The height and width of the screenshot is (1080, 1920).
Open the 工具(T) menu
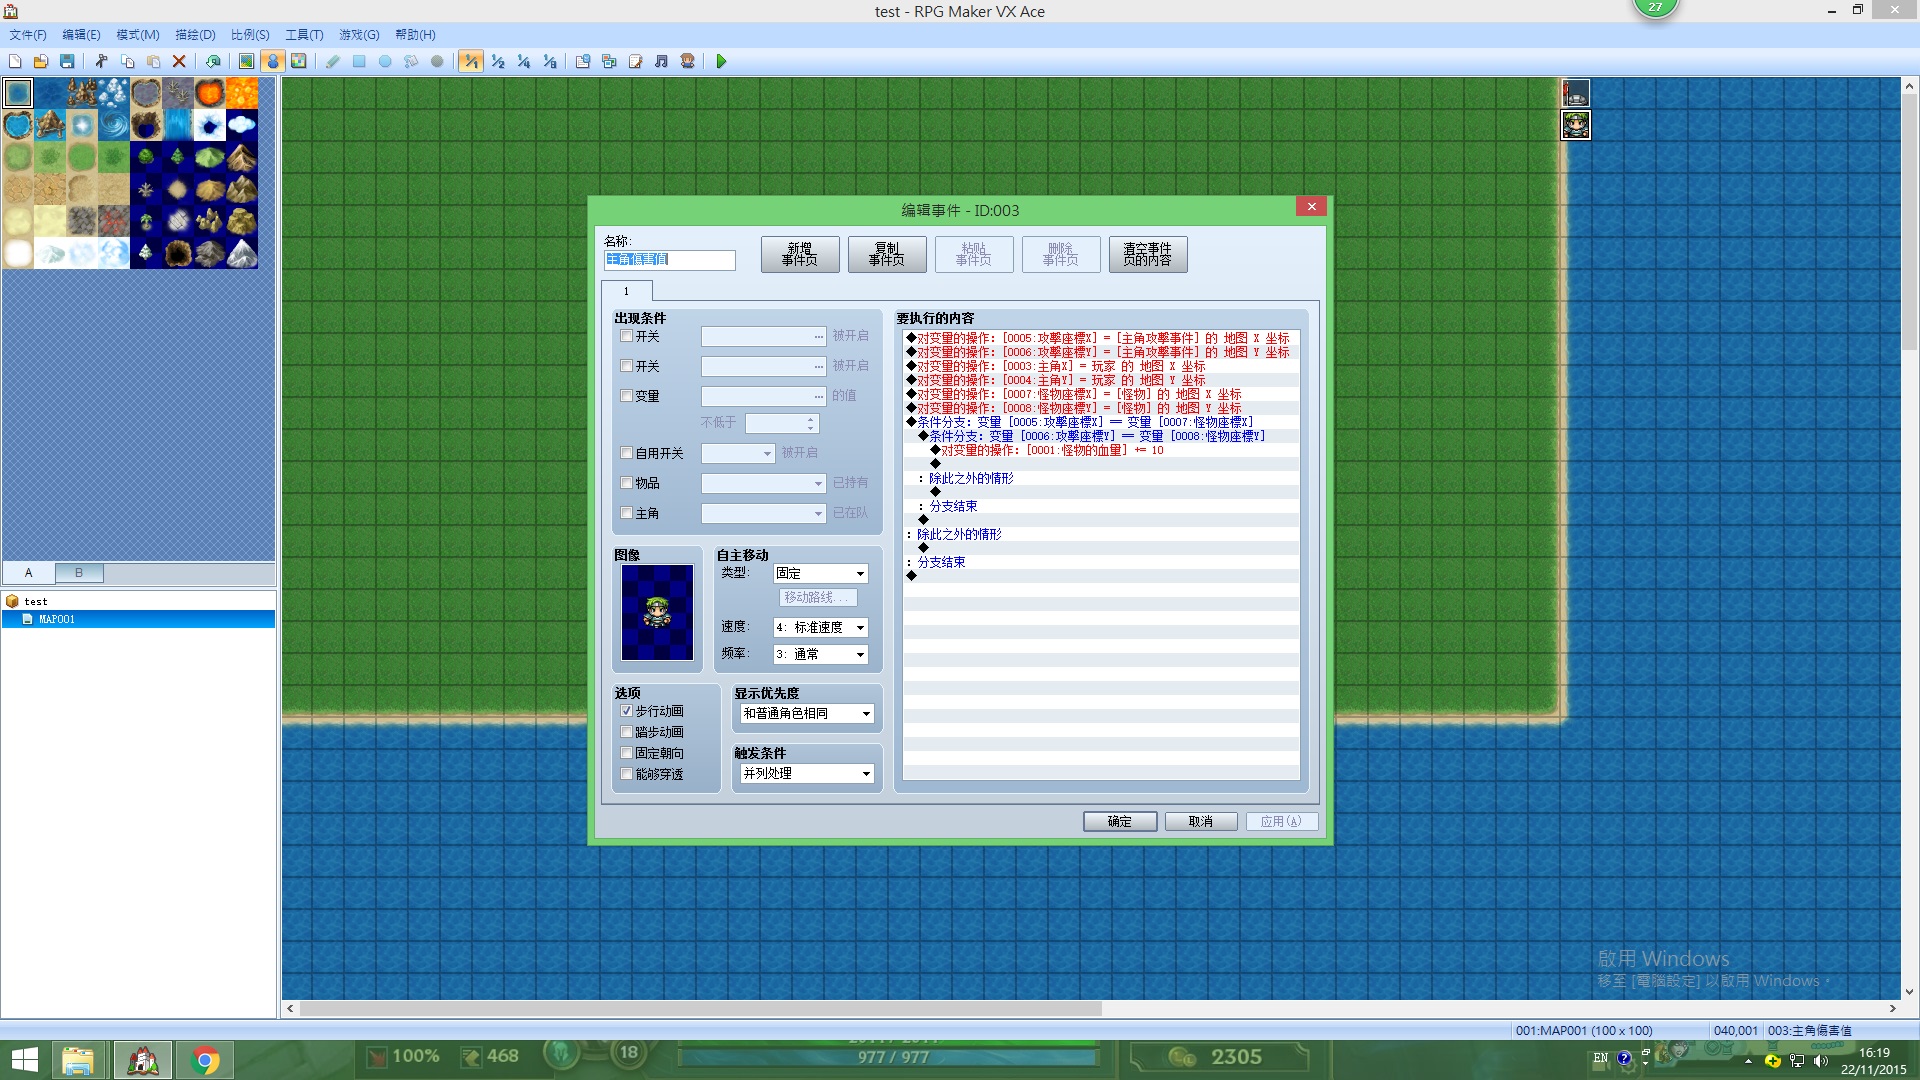304,35
